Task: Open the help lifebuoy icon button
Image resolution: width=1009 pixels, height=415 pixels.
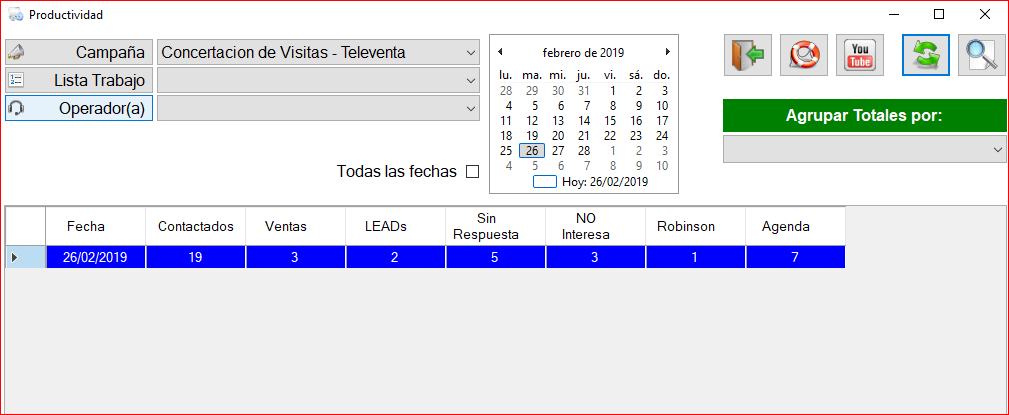Action: point(804,55)
